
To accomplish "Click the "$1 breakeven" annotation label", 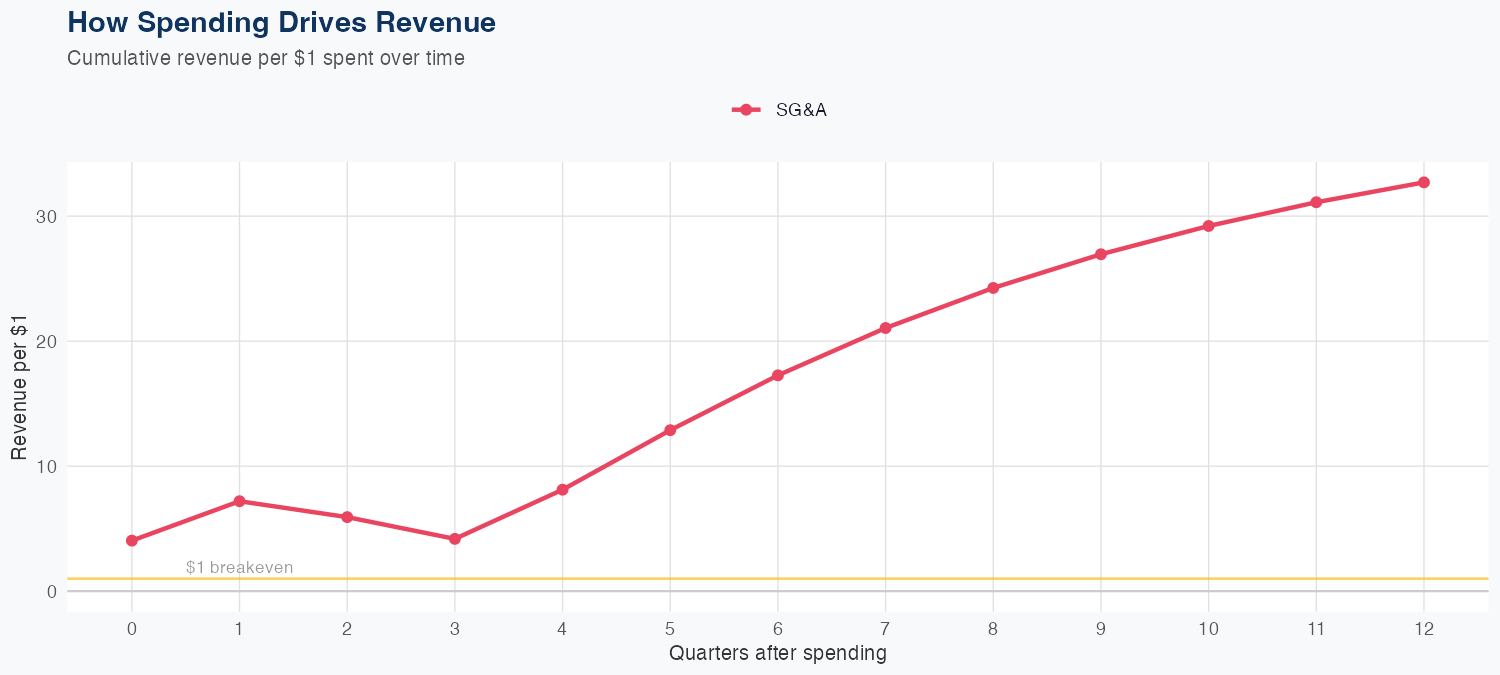I will pos(239,568).
